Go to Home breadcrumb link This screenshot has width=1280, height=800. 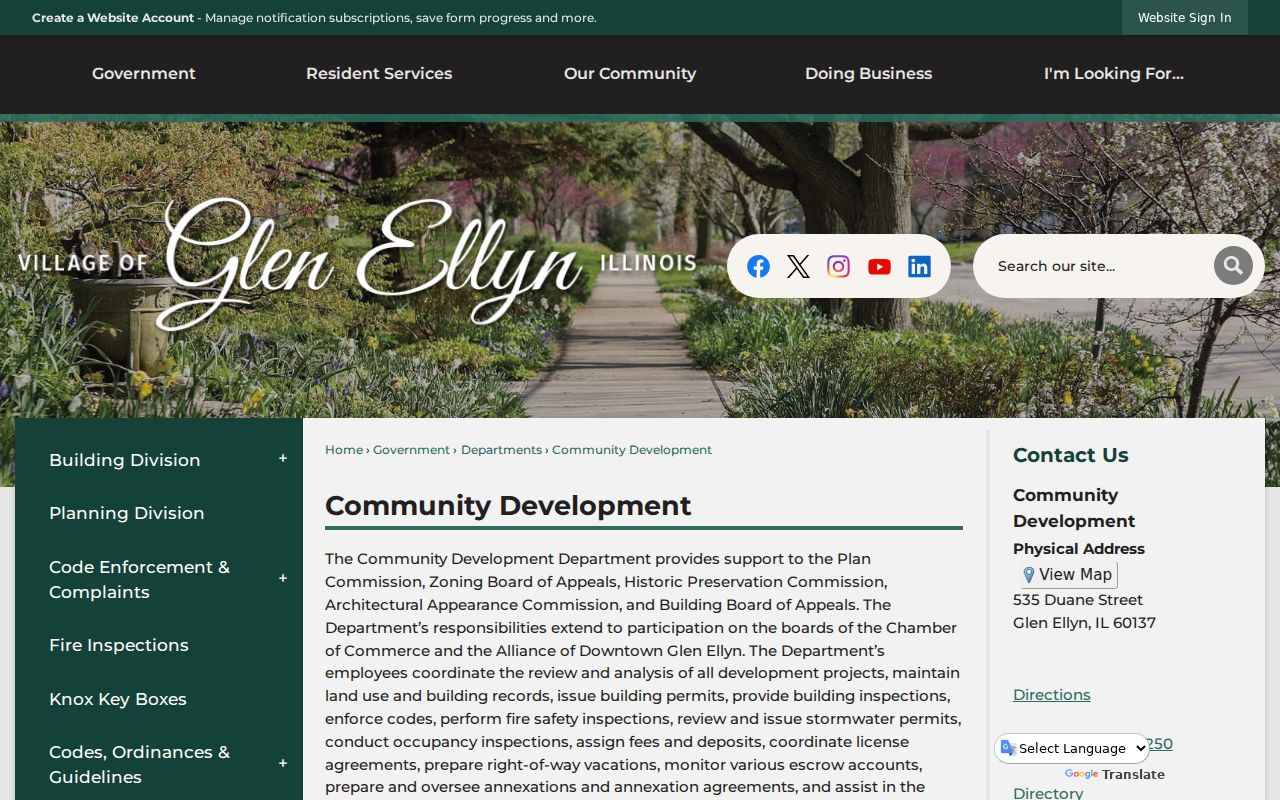pos(344,450)
